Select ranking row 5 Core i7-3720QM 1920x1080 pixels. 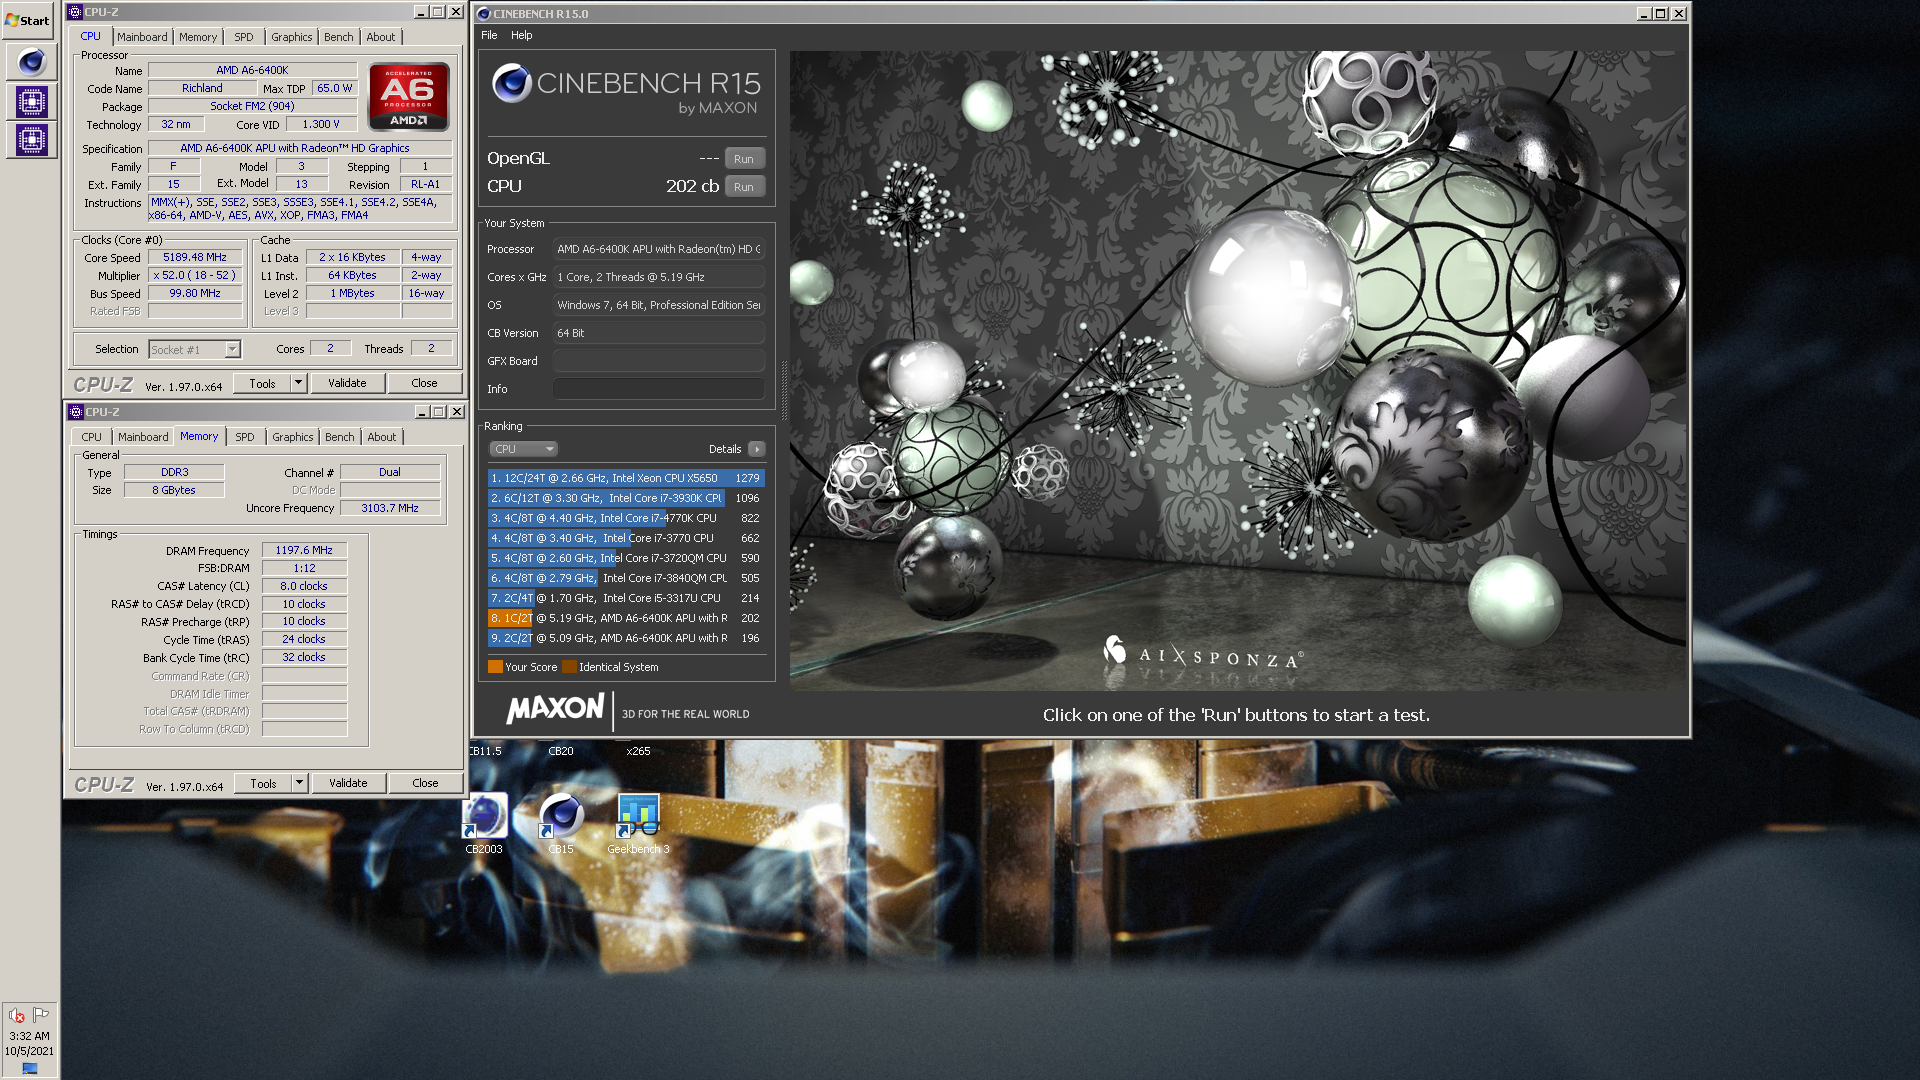[x=626, y=558]
